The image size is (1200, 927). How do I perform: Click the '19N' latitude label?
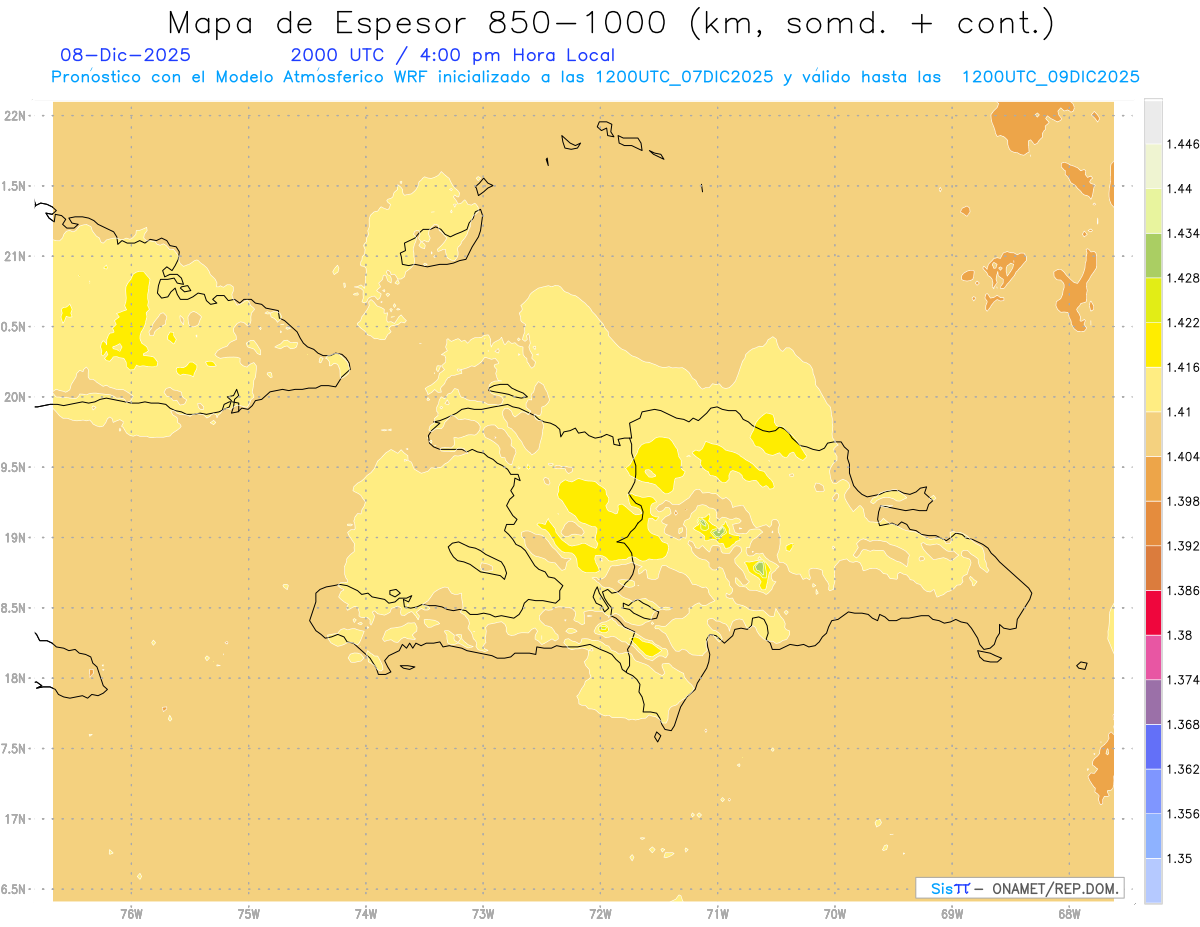[x=16, y=538]
